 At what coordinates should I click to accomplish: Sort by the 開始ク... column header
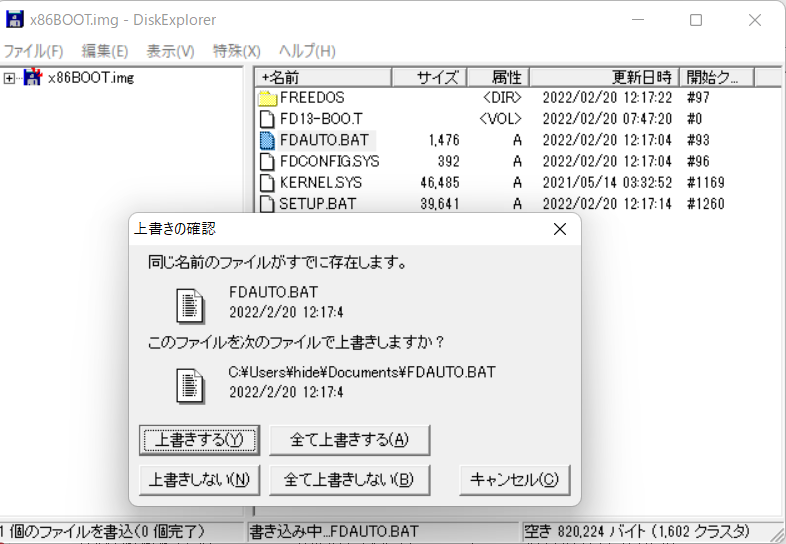pyautogui.click(x=717, y=78)
